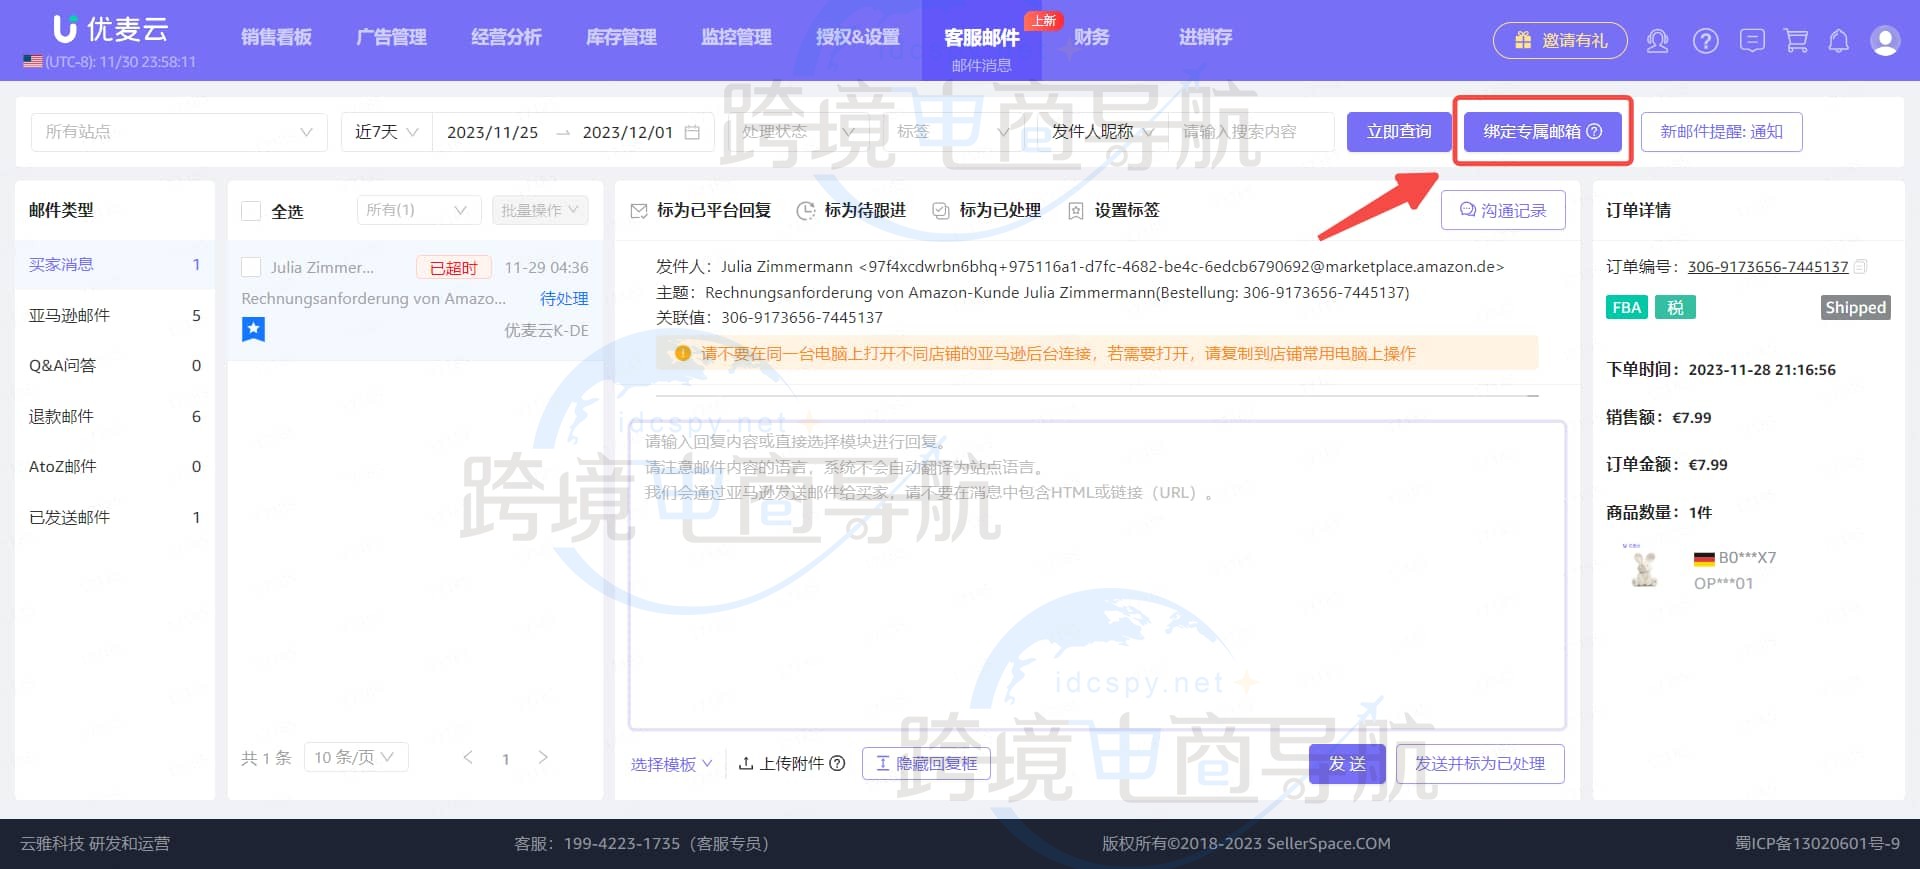Click the 新邮件提醒: 通知 button
This screenshot has width=1920, height=869.
[1721, 132]
